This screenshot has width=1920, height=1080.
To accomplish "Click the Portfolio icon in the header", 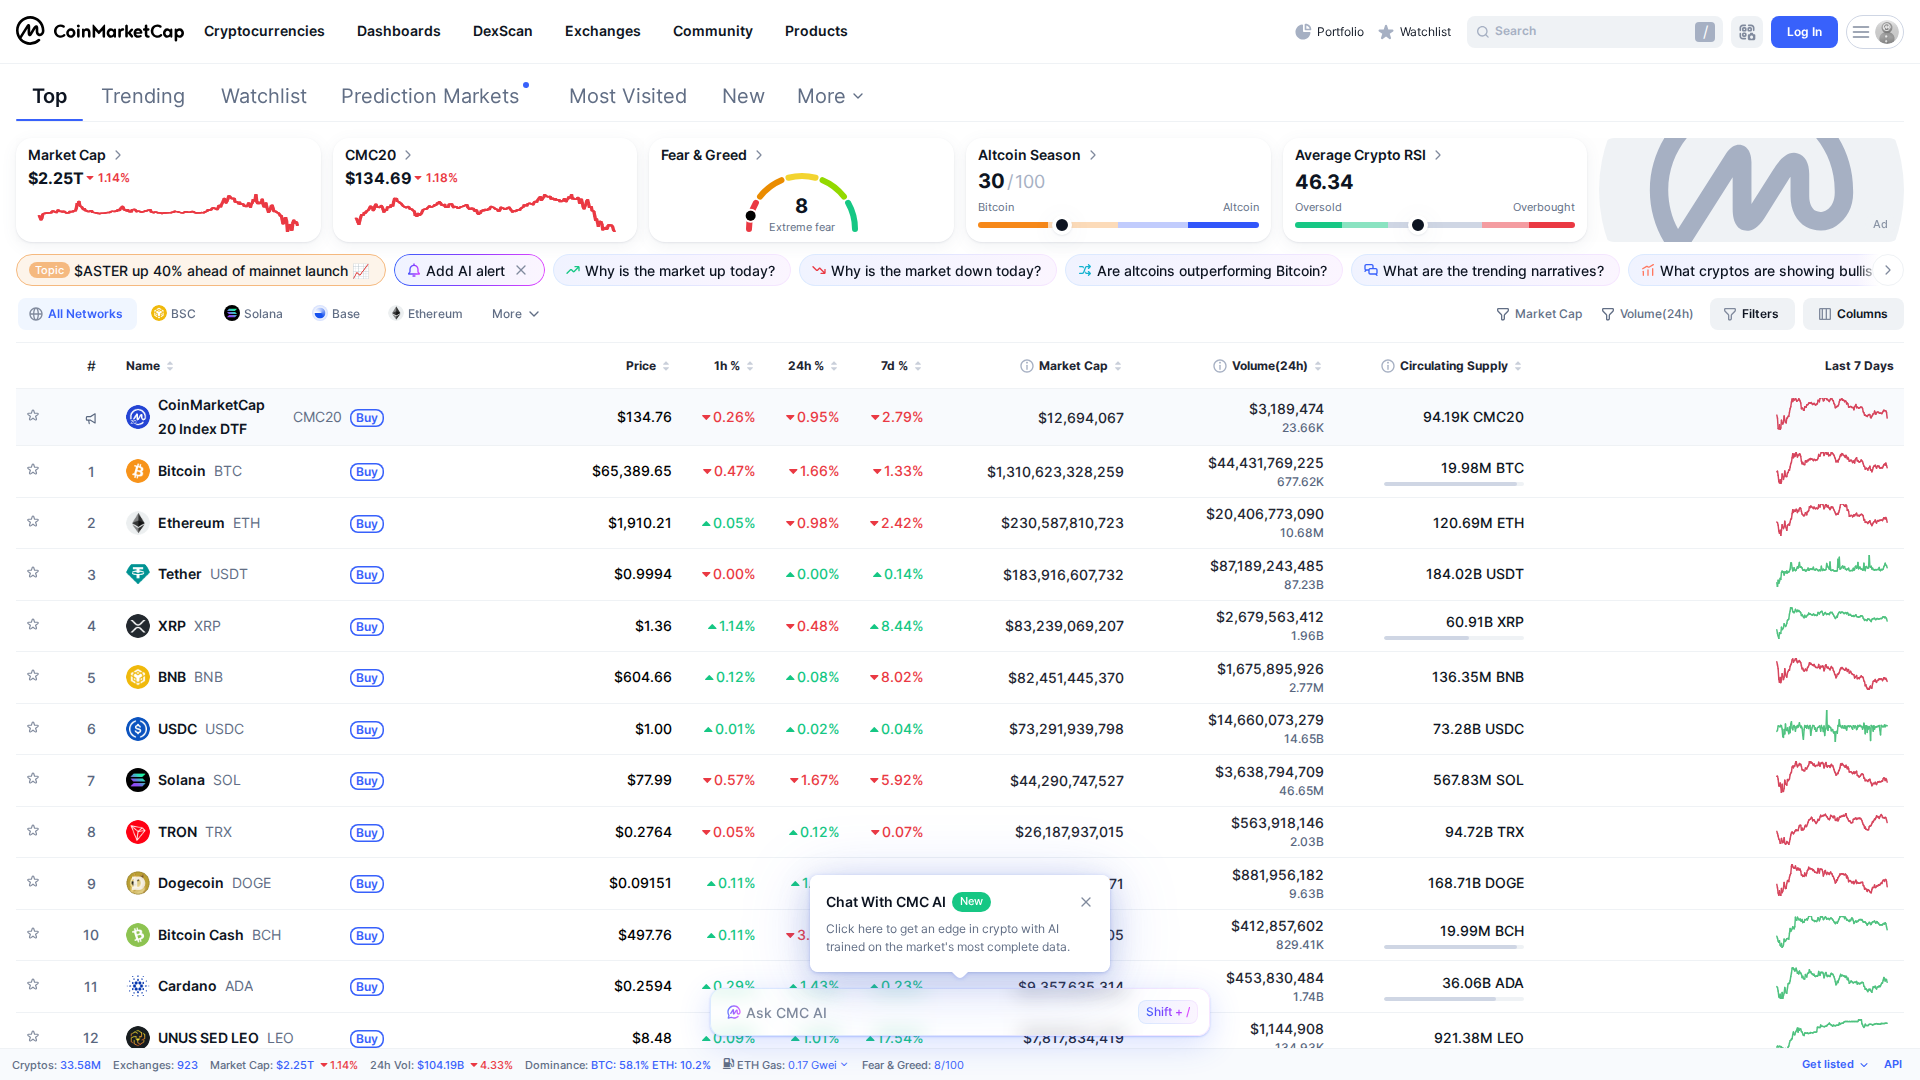I will [x=1302, y=31].
